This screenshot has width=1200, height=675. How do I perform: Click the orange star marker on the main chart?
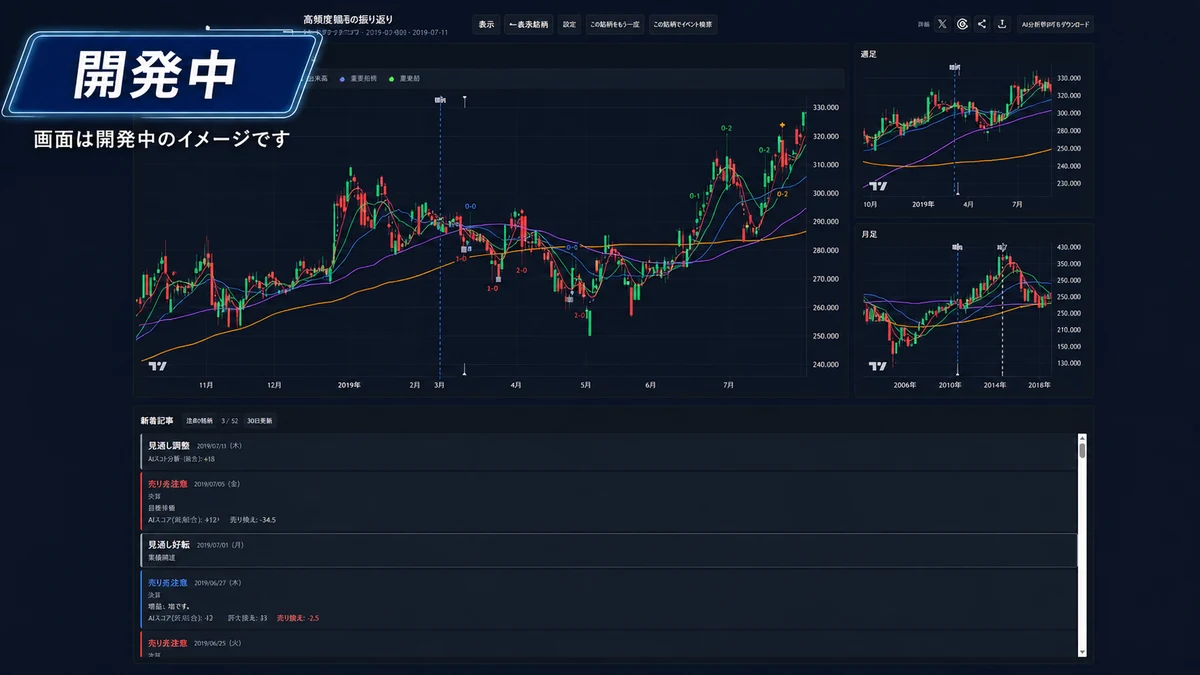[782, 125]
